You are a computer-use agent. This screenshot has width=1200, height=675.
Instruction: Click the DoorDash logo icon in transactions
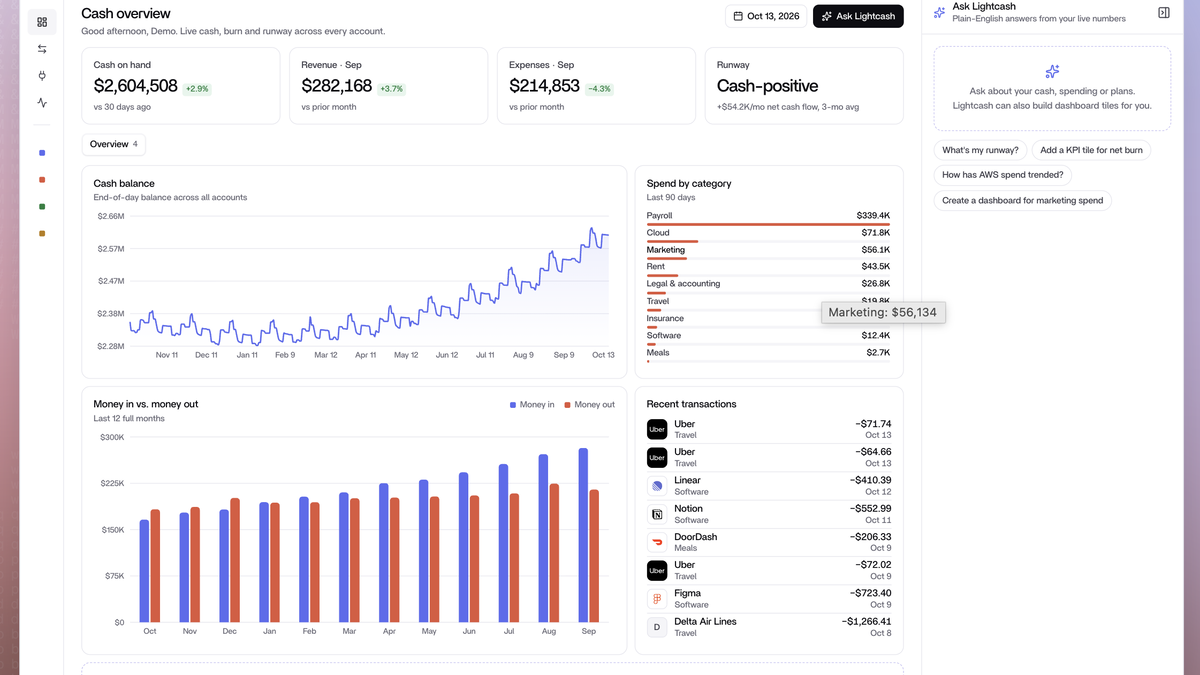tap(657, 542)
